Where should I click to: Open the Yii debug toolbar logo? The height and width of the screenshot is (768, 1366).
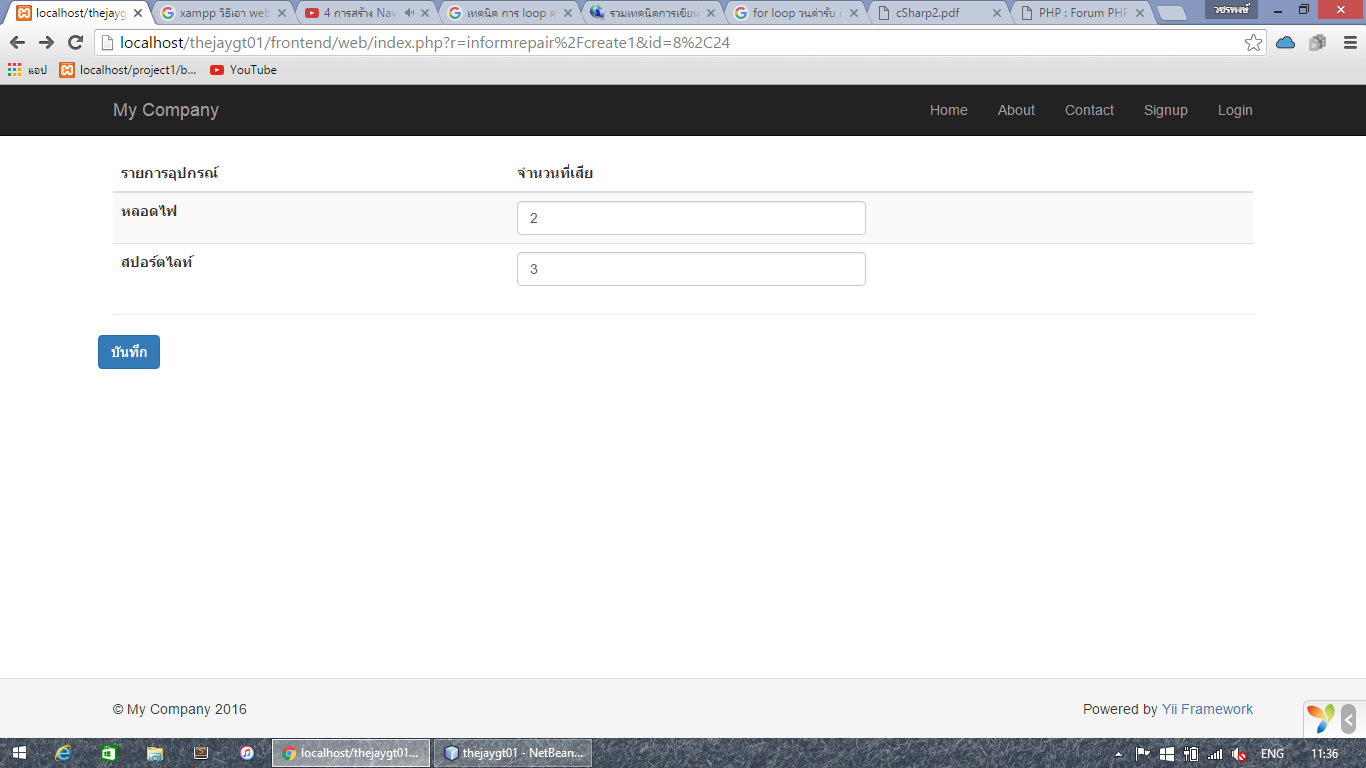pyautogui.click(x=1321, y=718)
